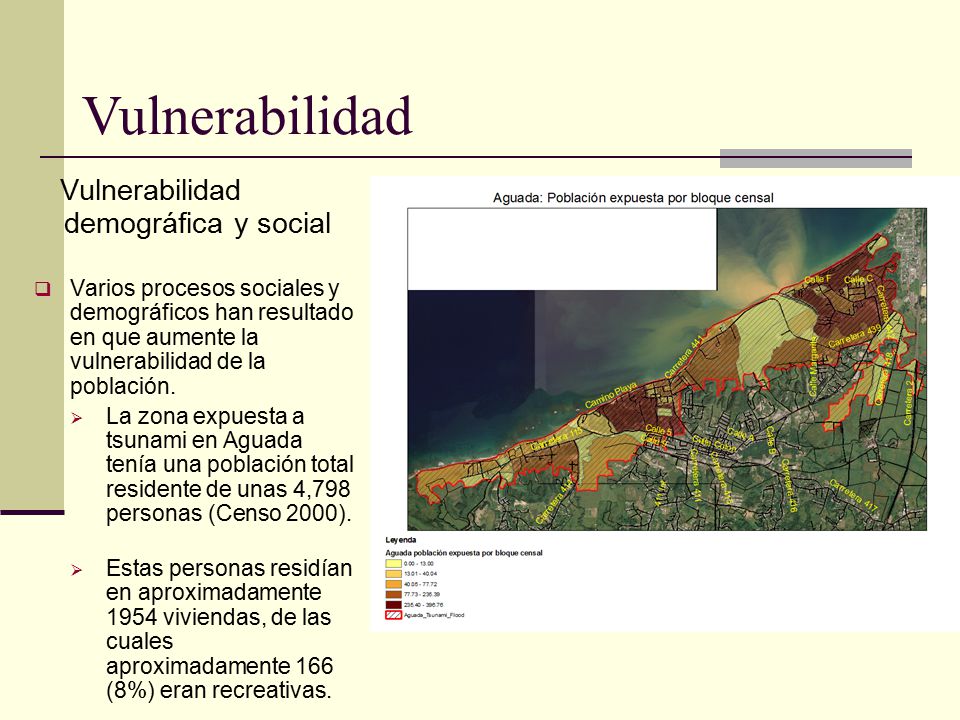Click the brown 77.73 - 236.39 legend swatch
960x720 pixels.
click(x=393, y=594)
